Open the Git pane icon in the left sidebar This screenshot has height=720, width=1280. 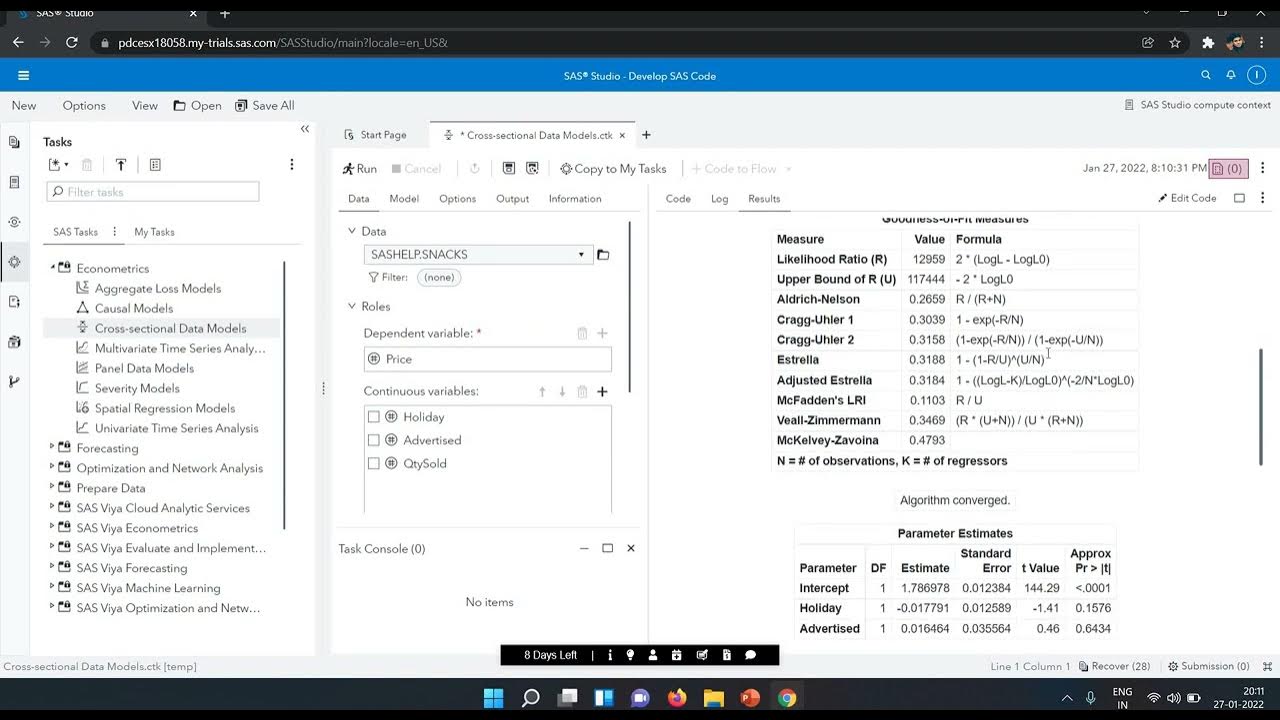(x=14, y=382)
